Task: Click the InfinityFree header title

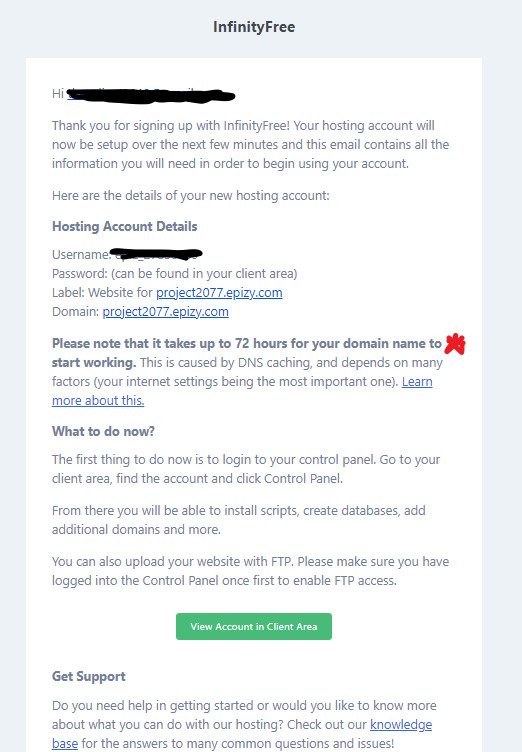Action: point(254,27)
